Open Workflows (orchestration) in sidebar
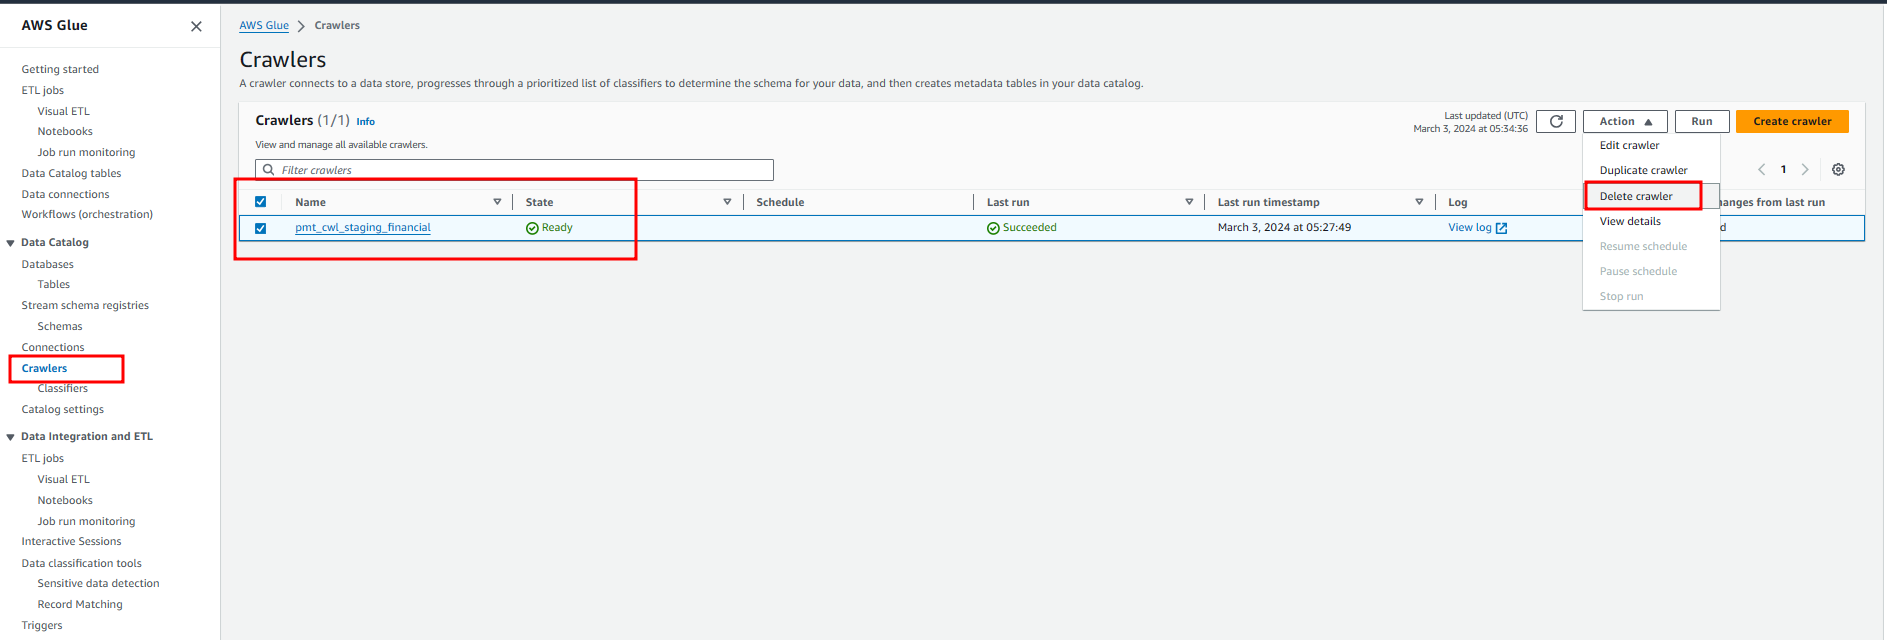The height and width of the screenshot is (640, 1887). 87,215
